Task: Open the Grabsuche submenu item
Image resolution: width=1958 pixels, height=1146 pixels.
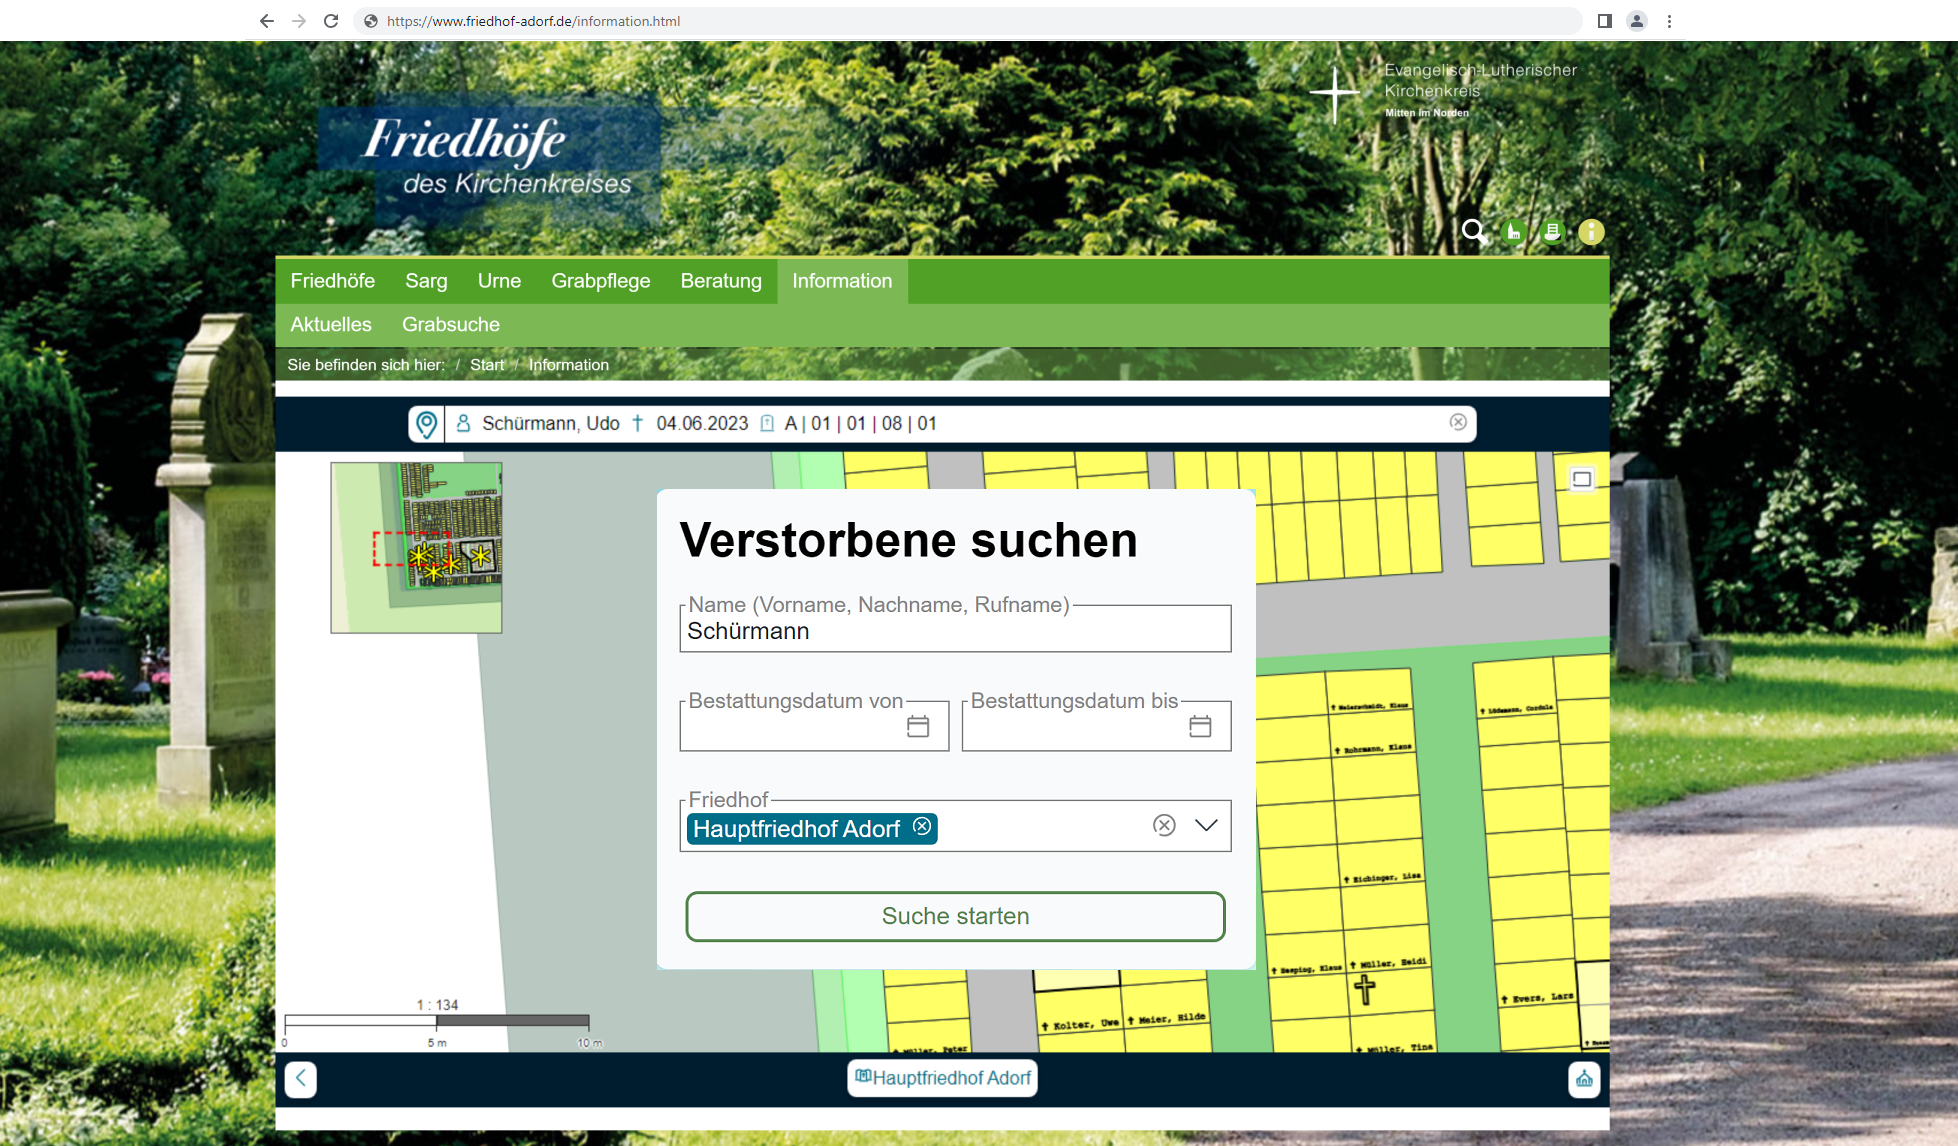Action: (x=451, y=325)
